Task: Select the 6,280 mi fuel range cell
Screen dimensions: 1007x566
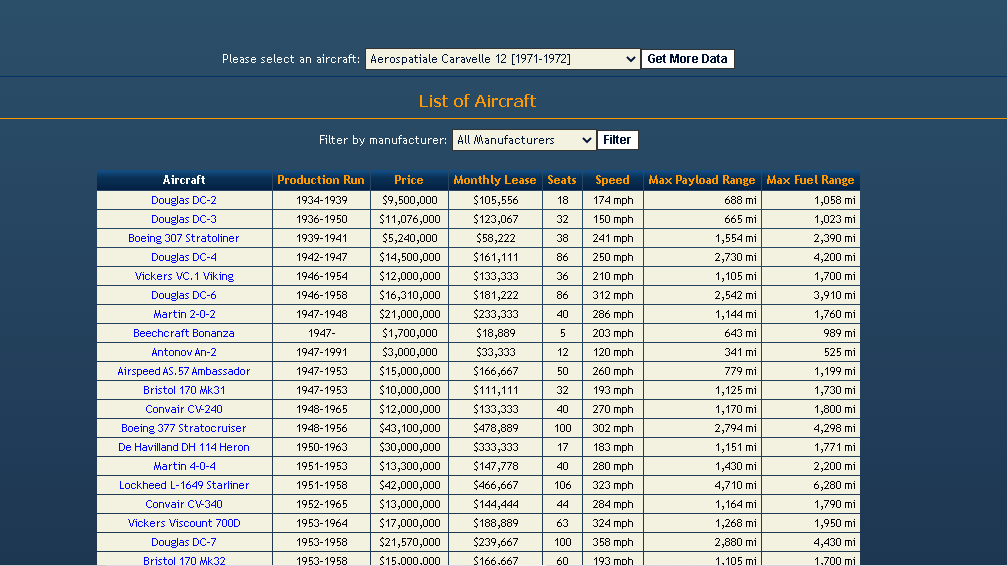Action: pos(810,485)
